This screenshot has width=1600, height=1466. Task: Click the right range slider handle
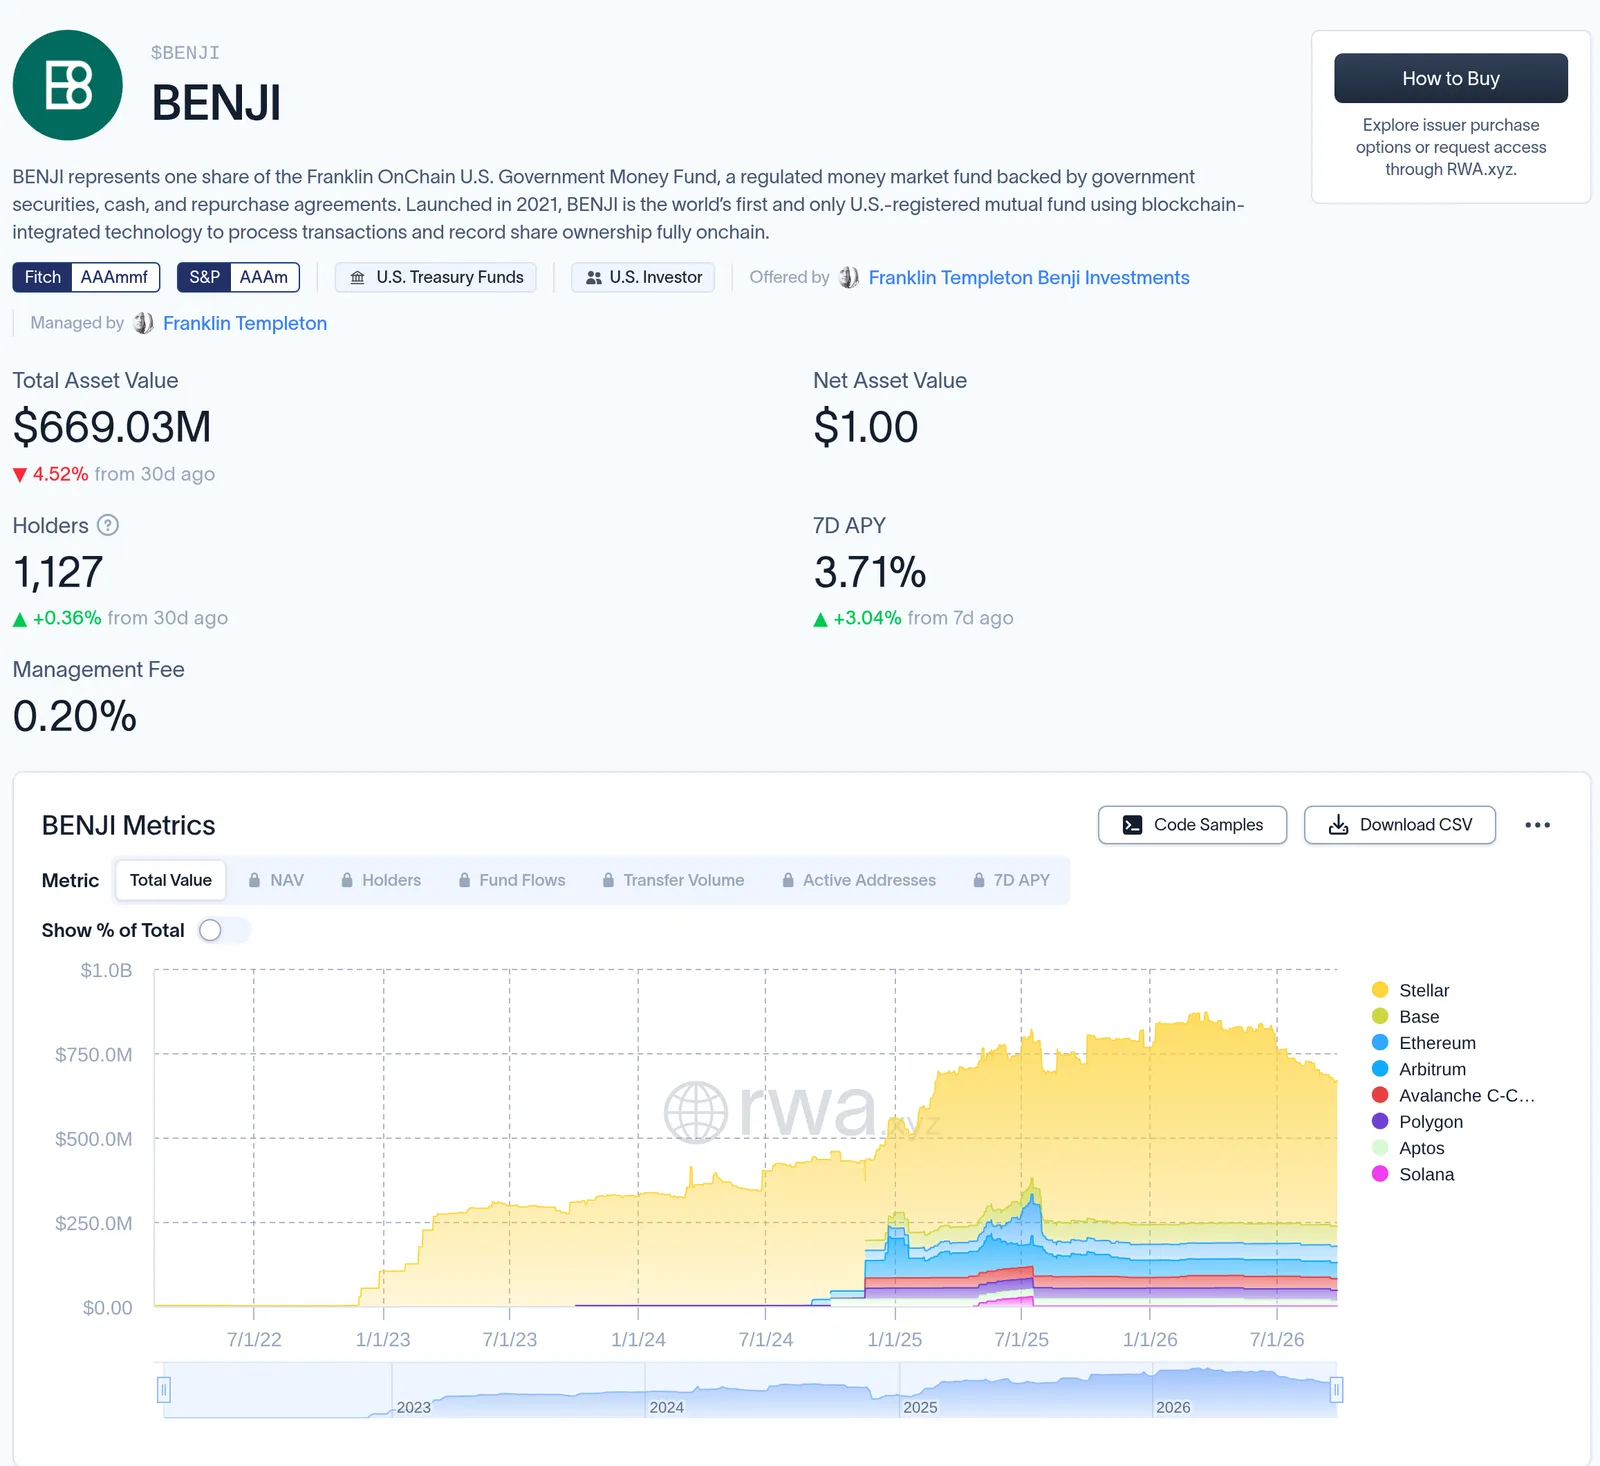click(x=1336, y=1389)
